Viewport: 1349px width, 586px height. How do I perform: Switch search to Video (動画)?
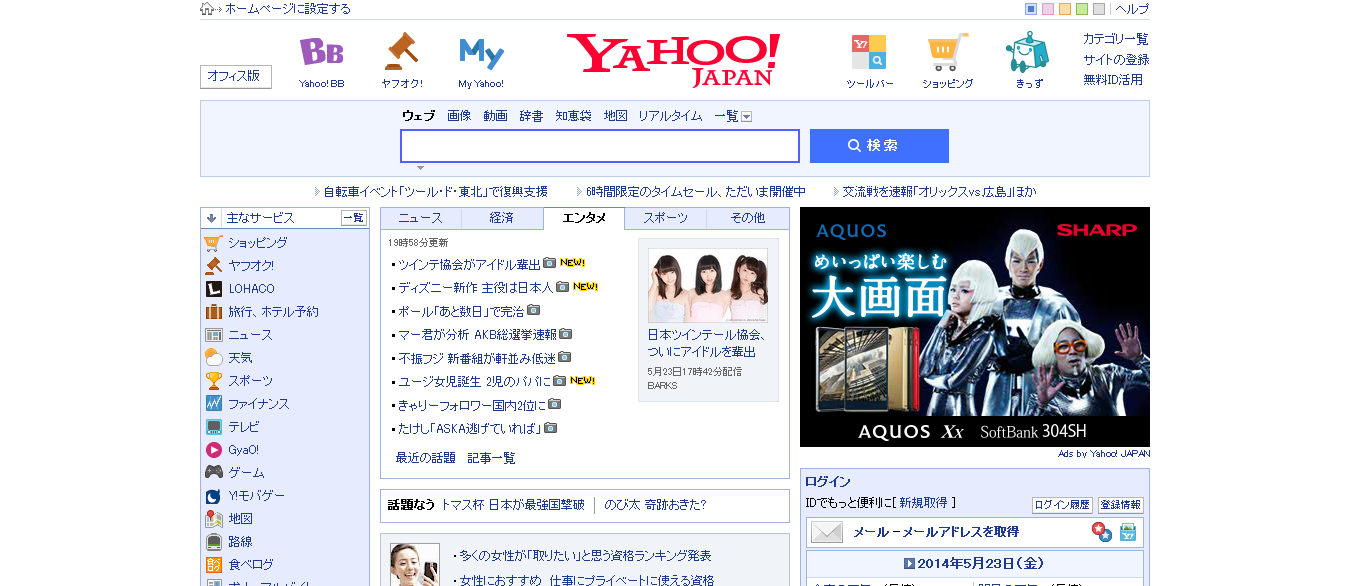click(495, 116)
